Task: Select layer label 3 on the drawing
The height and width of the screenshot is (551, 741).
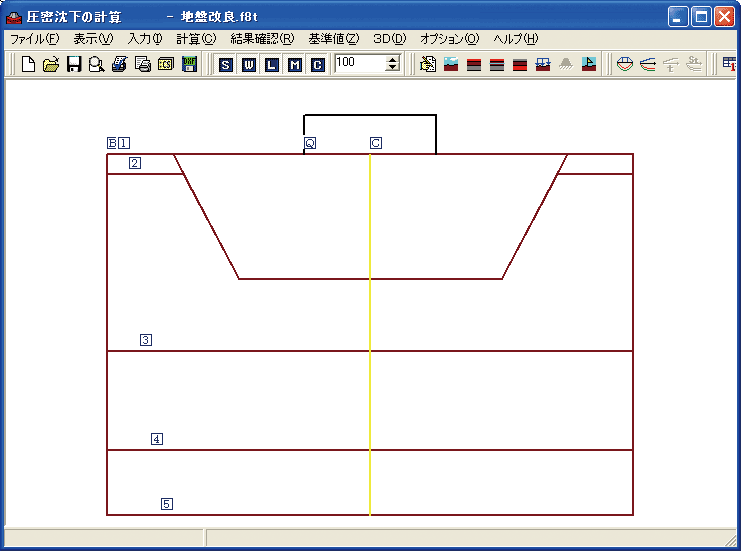Action: click(x=146, y=340)
